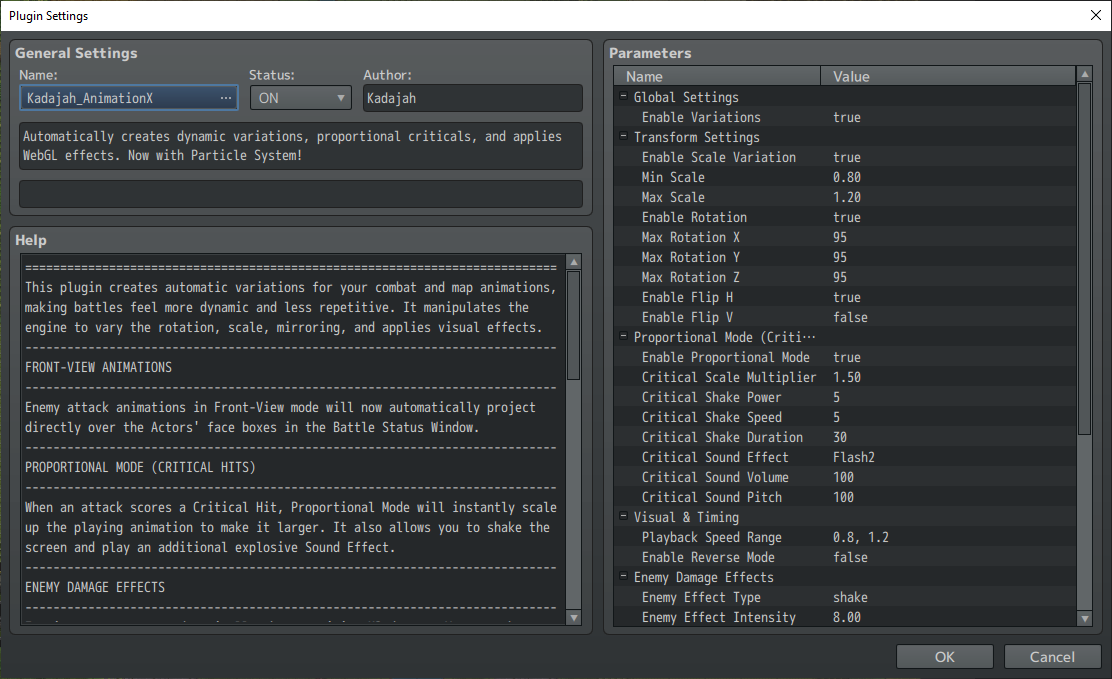Screen dimensions: 1112x679
Task: Select the Max Rotation Y parameter
Action: (x=845, y=257)
